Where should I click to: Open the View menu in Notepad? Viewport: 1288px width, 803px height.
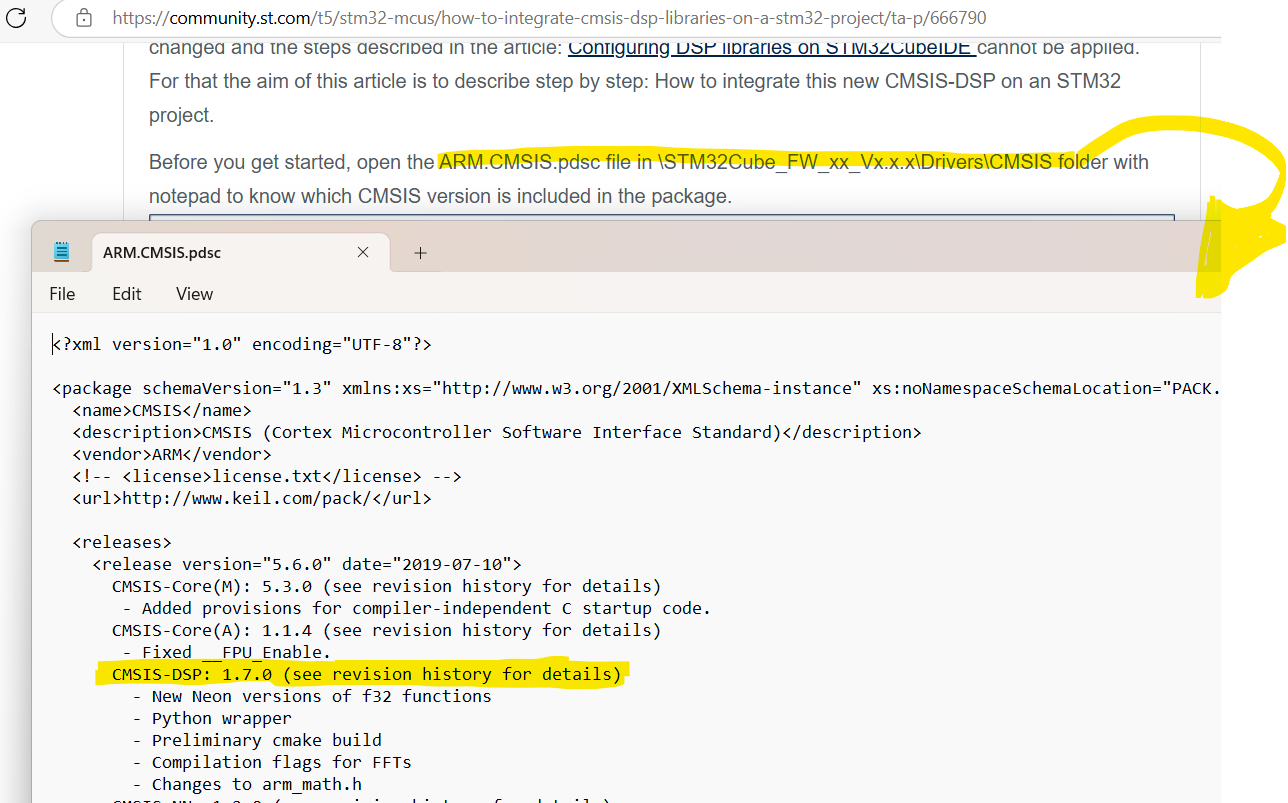194,294
